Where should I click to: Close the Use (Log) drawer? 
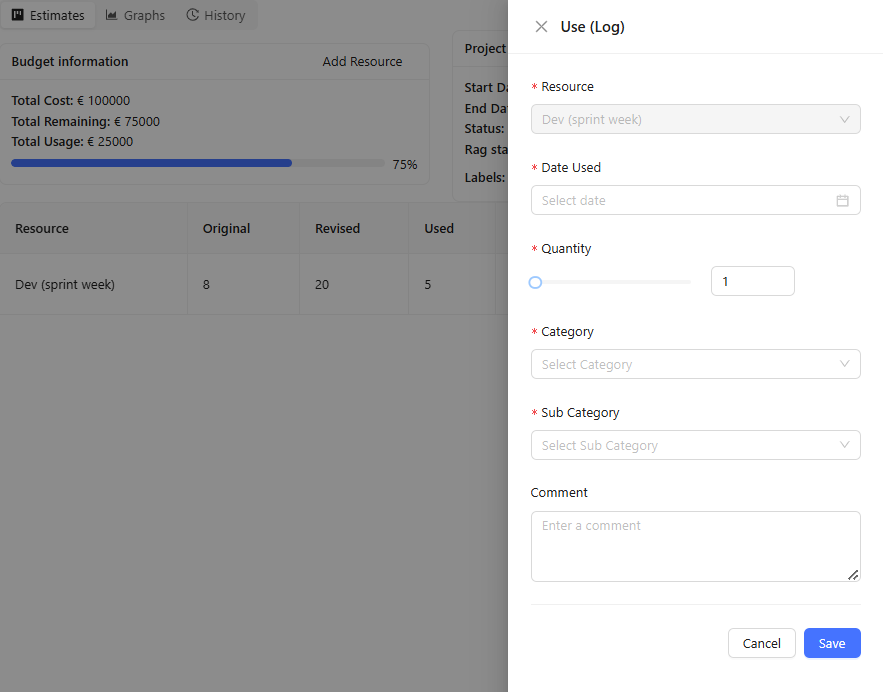[541, 27]
